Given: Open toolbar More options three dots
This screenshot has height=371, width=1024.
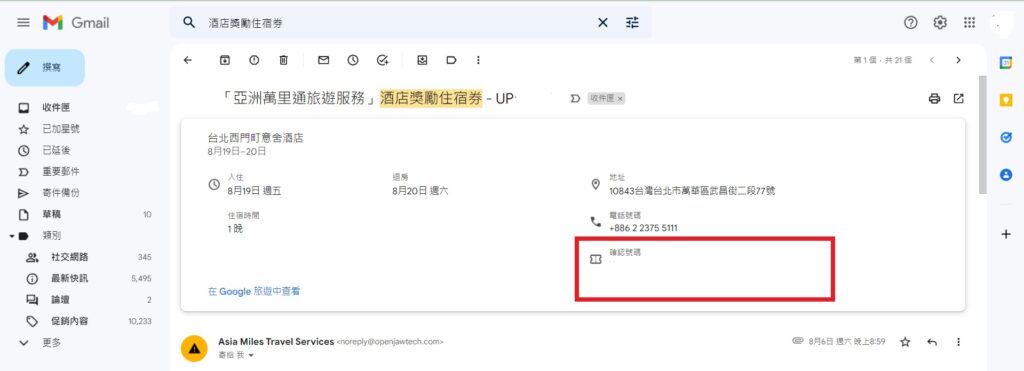Looking at the screenshot, I should pos(478,60).
